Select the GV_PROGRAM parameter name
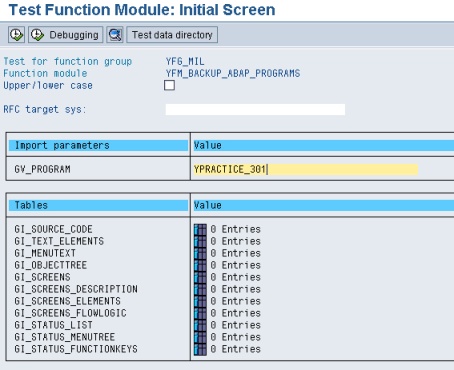The image size is (454, 370). pyautogui.click(x=42, y=169)
